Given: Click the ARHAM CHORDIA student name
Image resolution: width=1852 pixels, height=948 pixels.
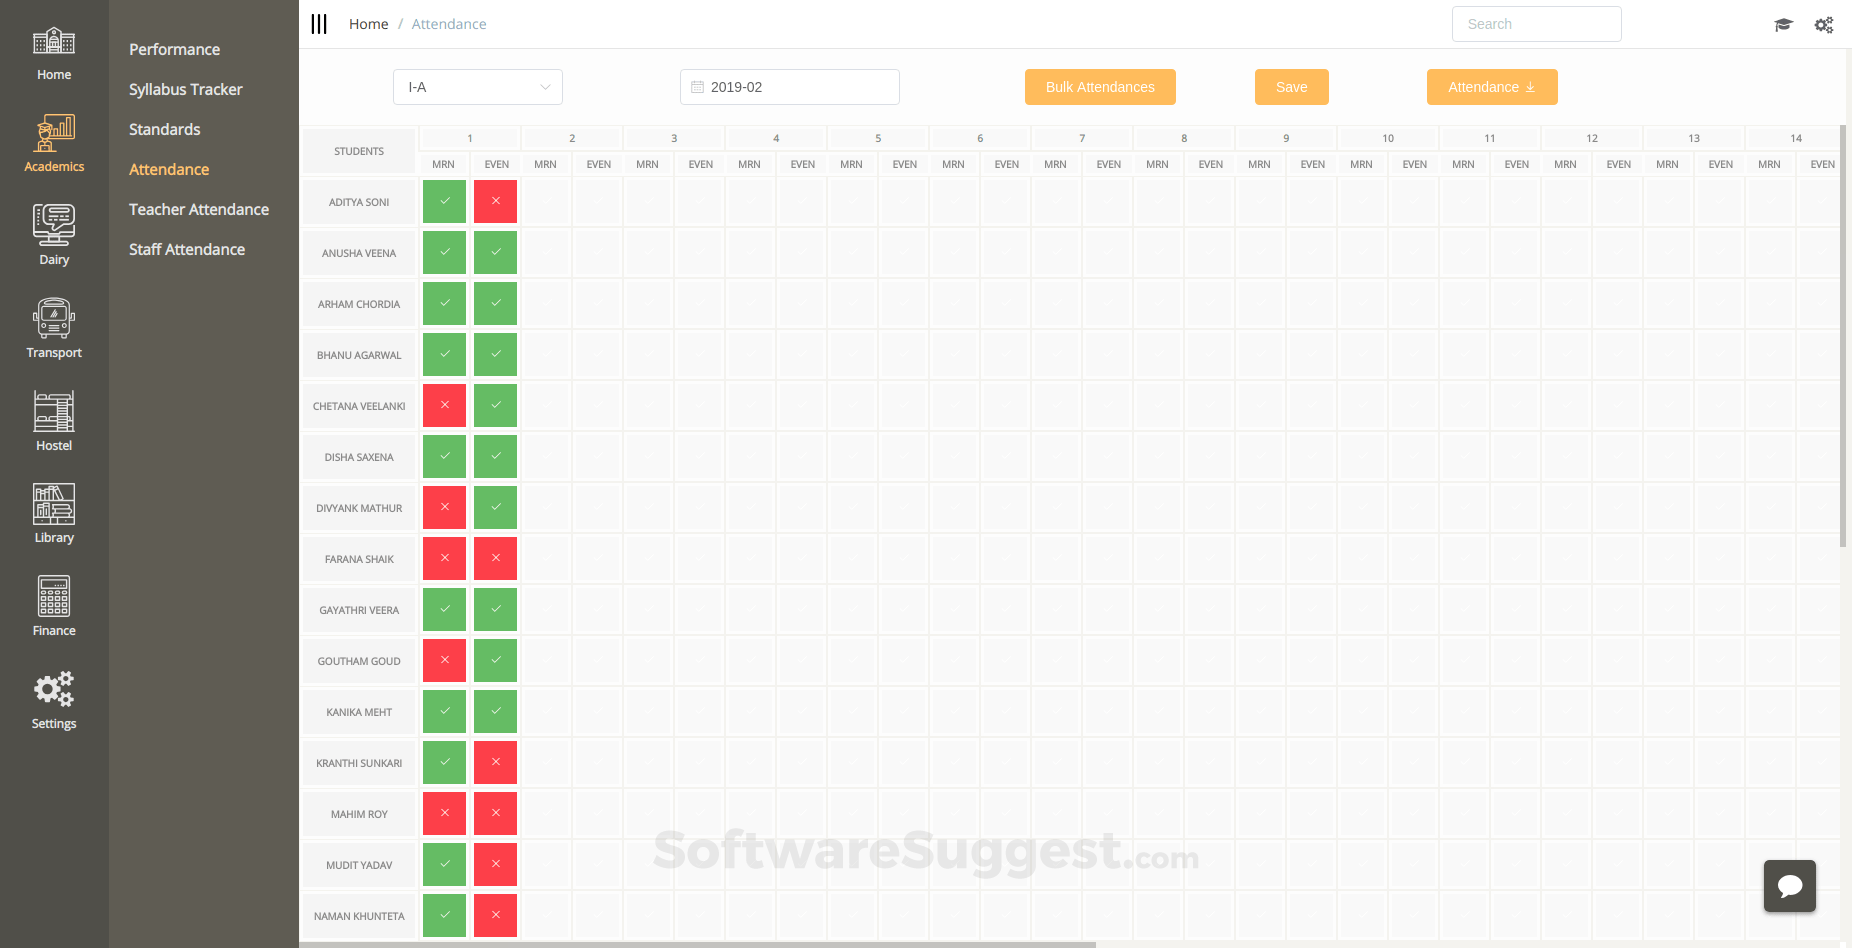Looking at the screenshot, I should 359,304.
